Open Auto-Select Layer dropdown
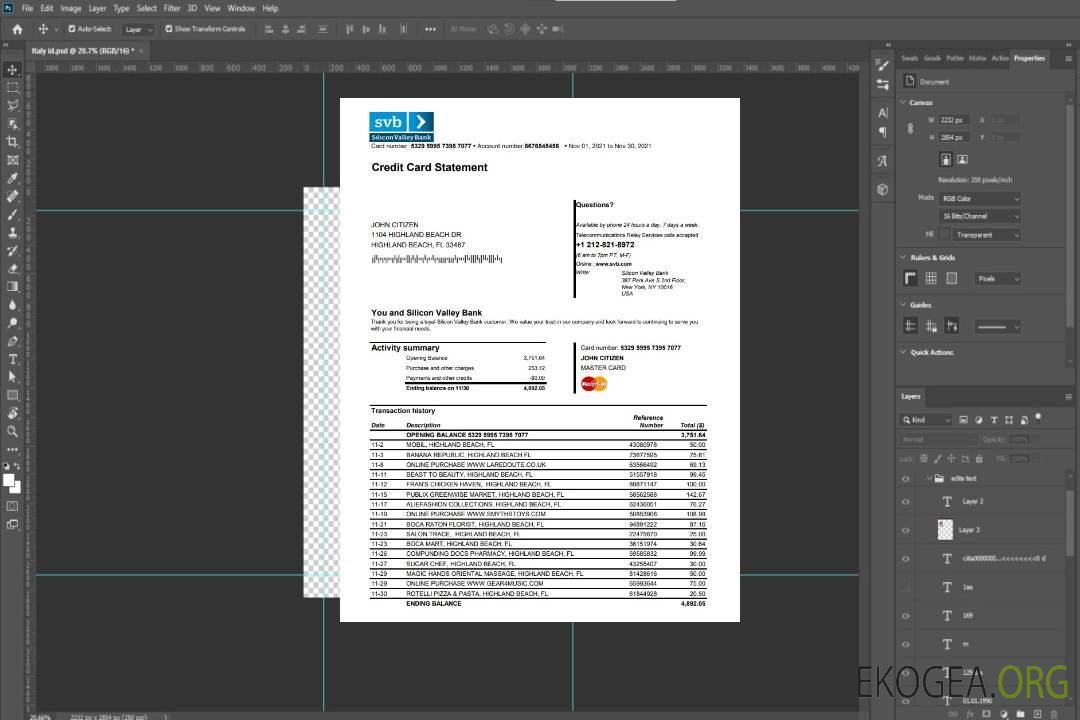 138,29
